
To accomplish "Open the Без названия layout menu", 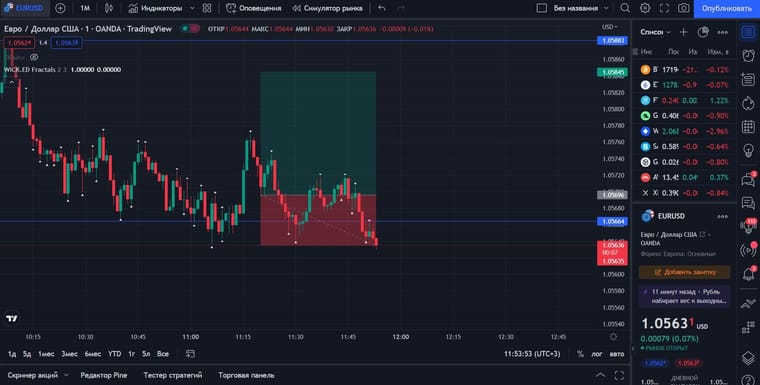I will [x=580, y=8].
